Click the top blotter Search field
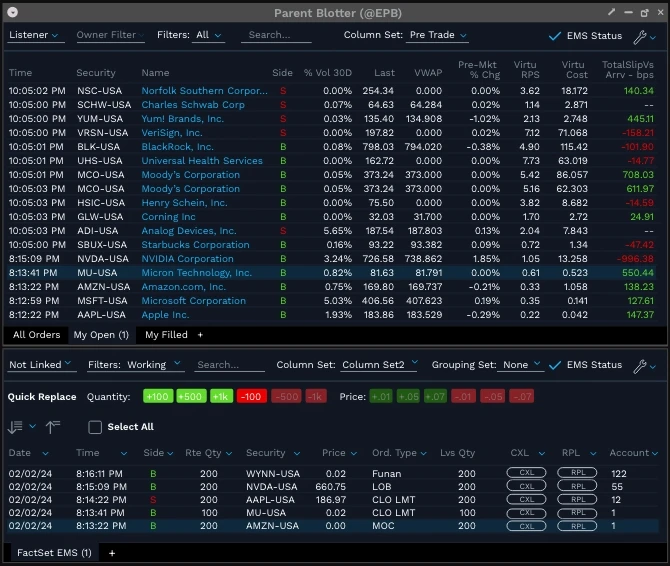Screen dimensions: 670x566 click(276, 35)
